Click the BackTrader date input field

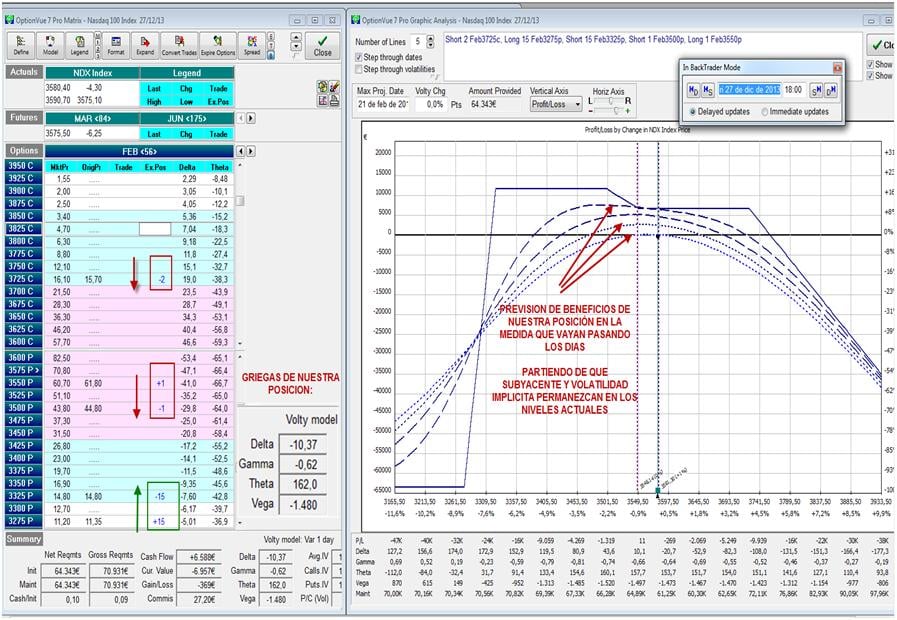click(x=748, y=90)
